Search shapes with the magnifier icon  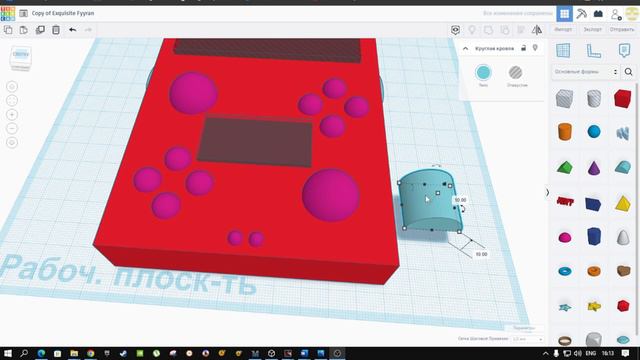tap(629, 72)
